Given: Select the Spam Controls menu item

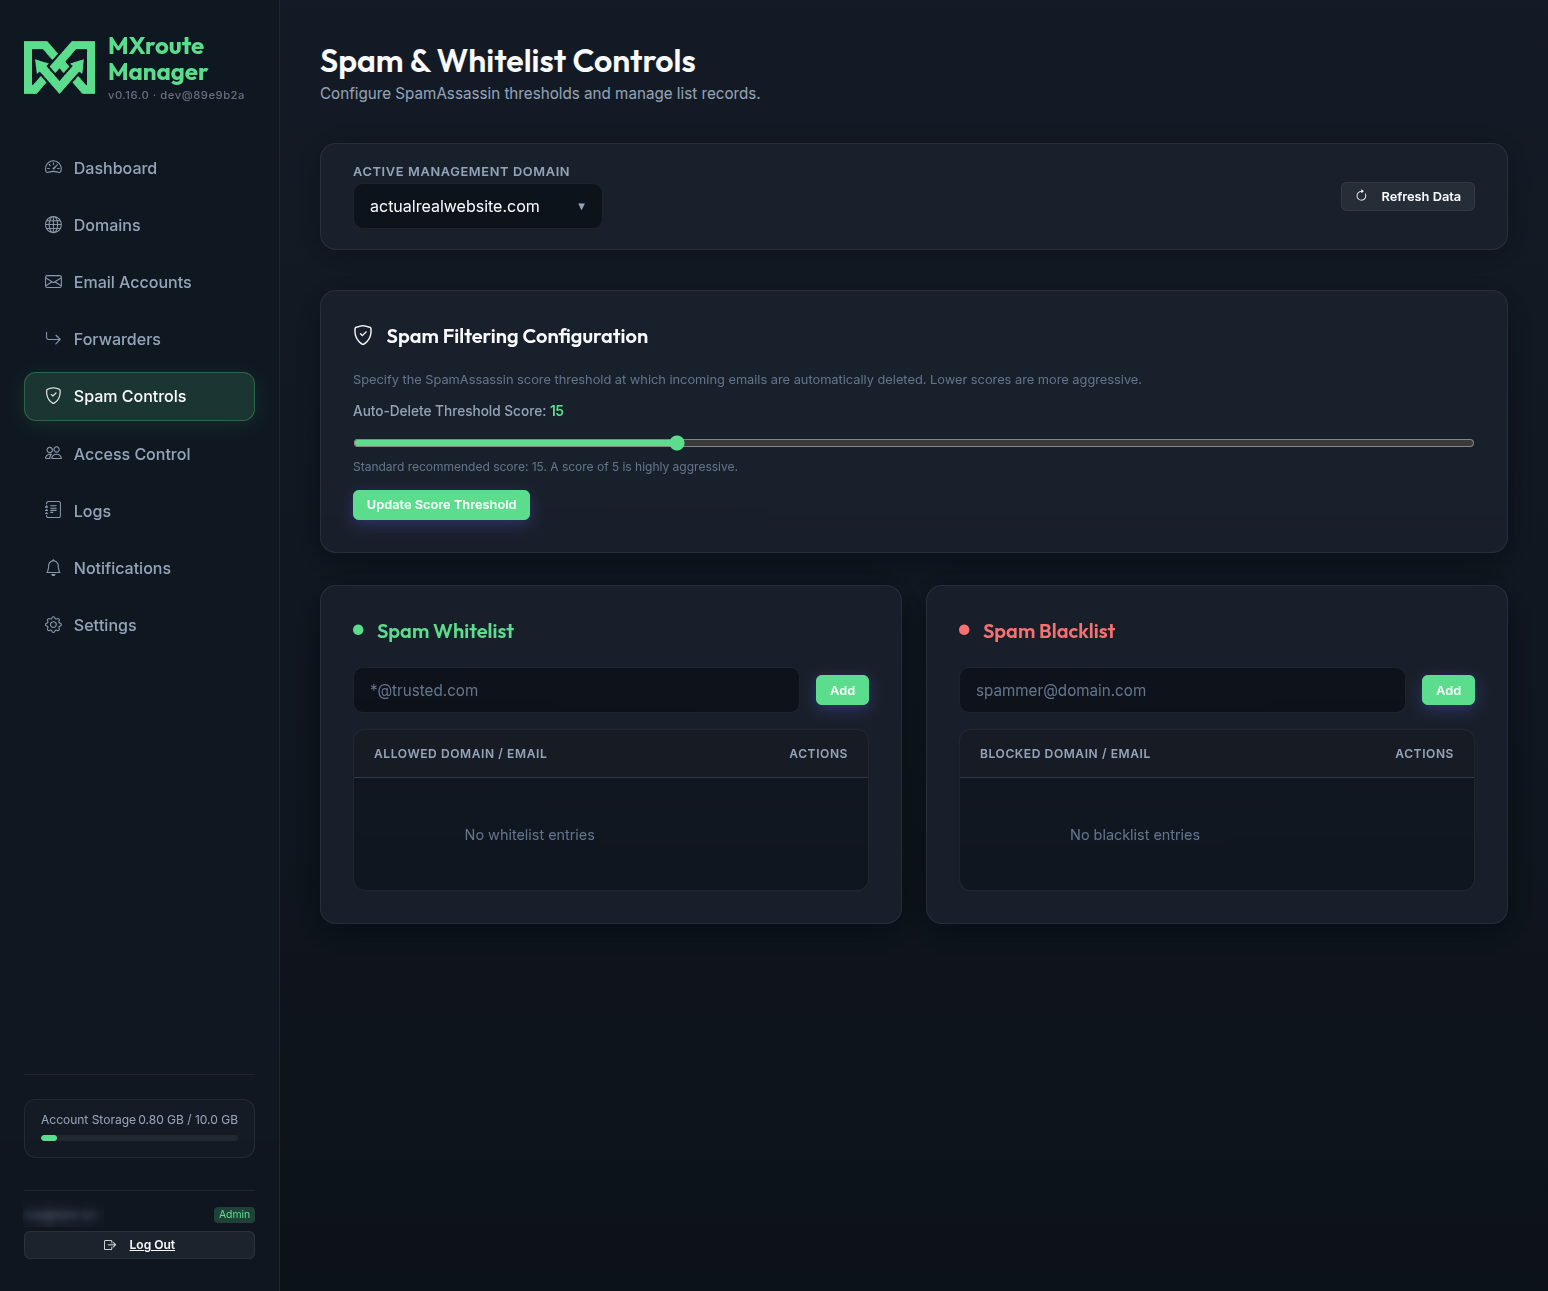Looking at the screenshot, I should click(x=139, y=396).
